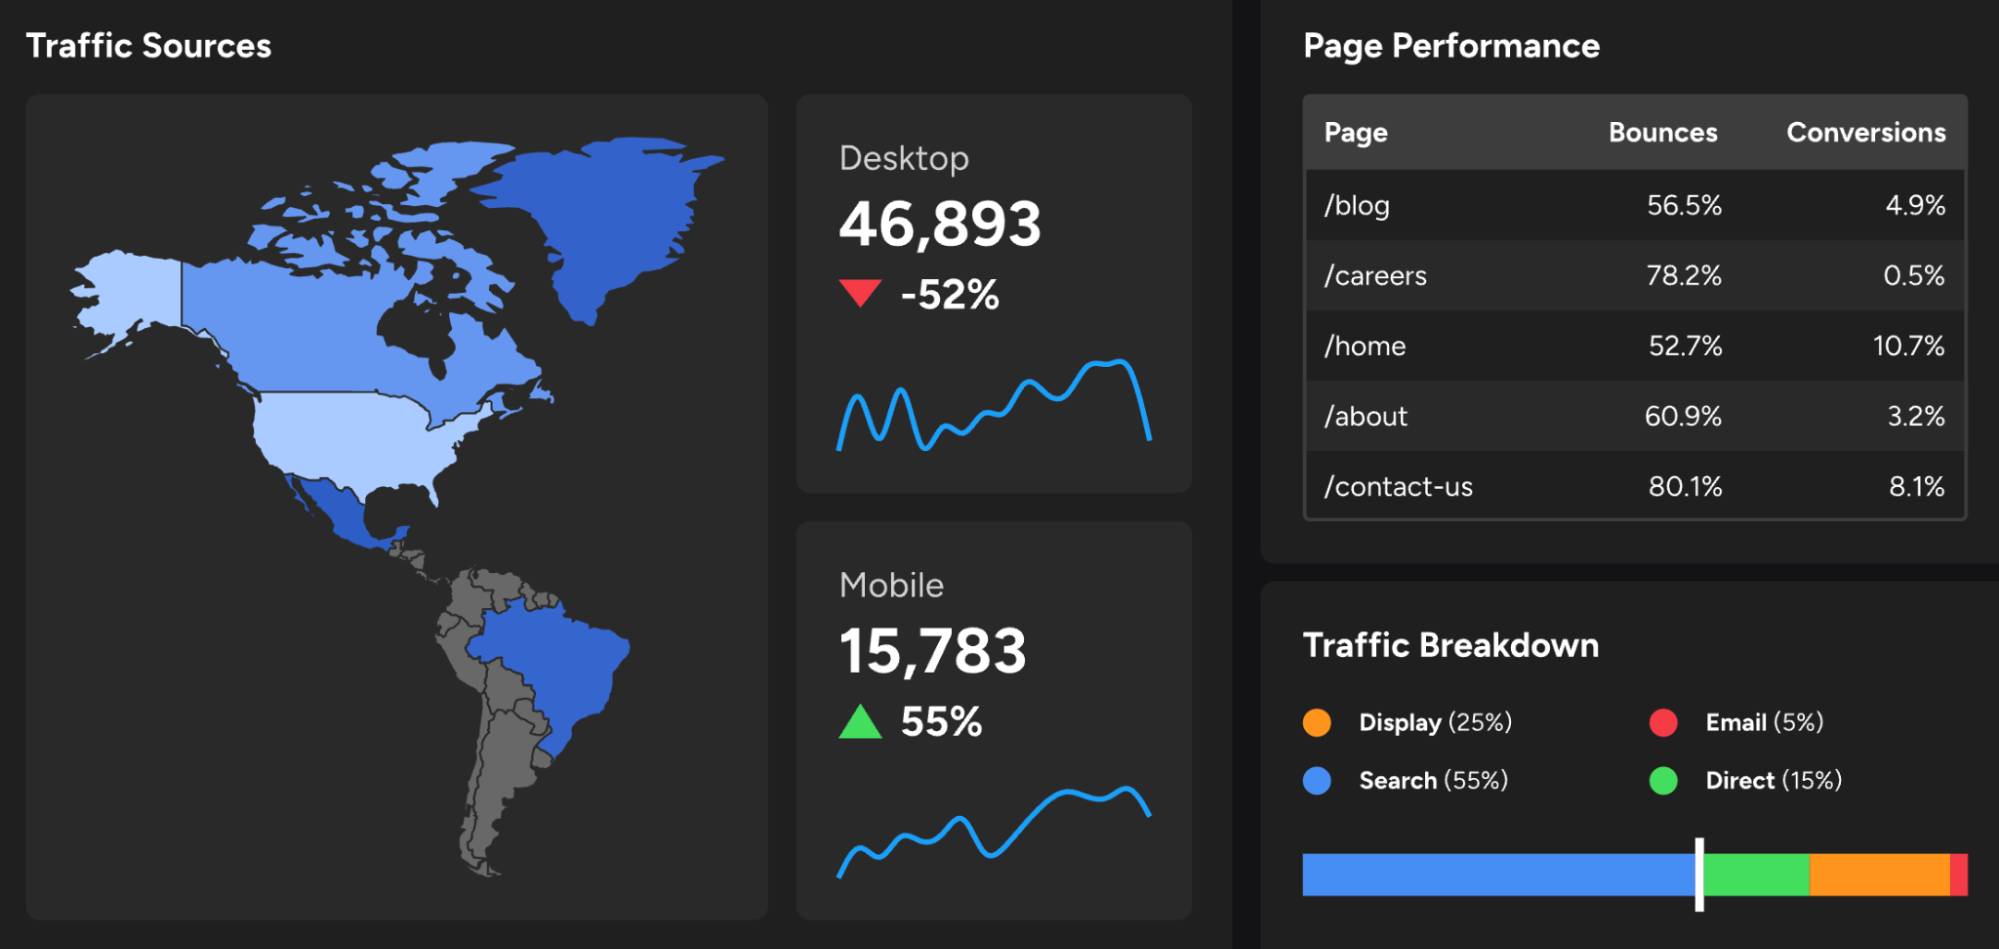The height and width of the screenshot is (949, 1999).
Task: Click the blue Search legend dot
Action: [x=1317, y=780]
